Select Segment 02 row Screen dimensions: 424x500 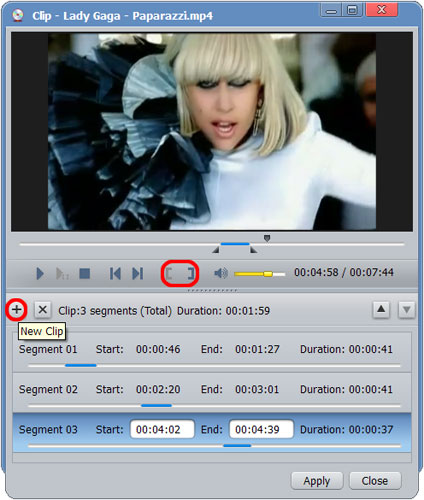coord(212,393)
